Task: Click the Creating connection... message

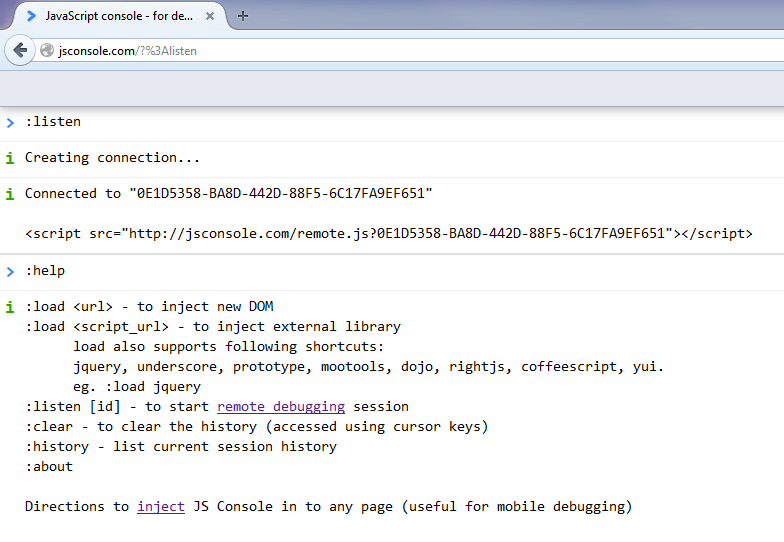Action: (112, 158)
